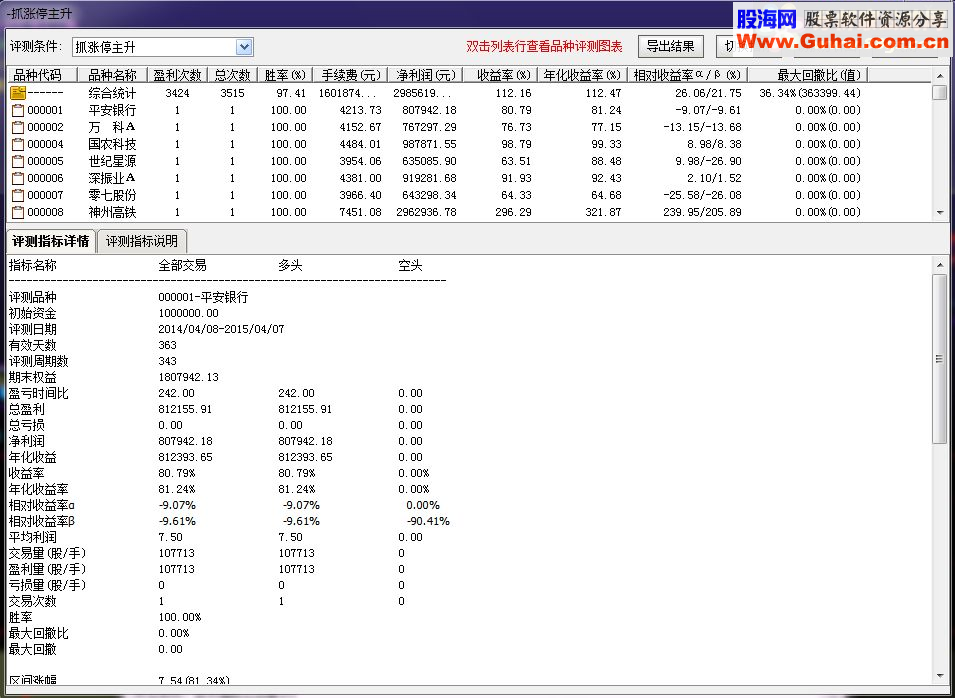Switch to the 评测指标详情 tab
Screen dimensions: 955x698
(x=51, y=241)
